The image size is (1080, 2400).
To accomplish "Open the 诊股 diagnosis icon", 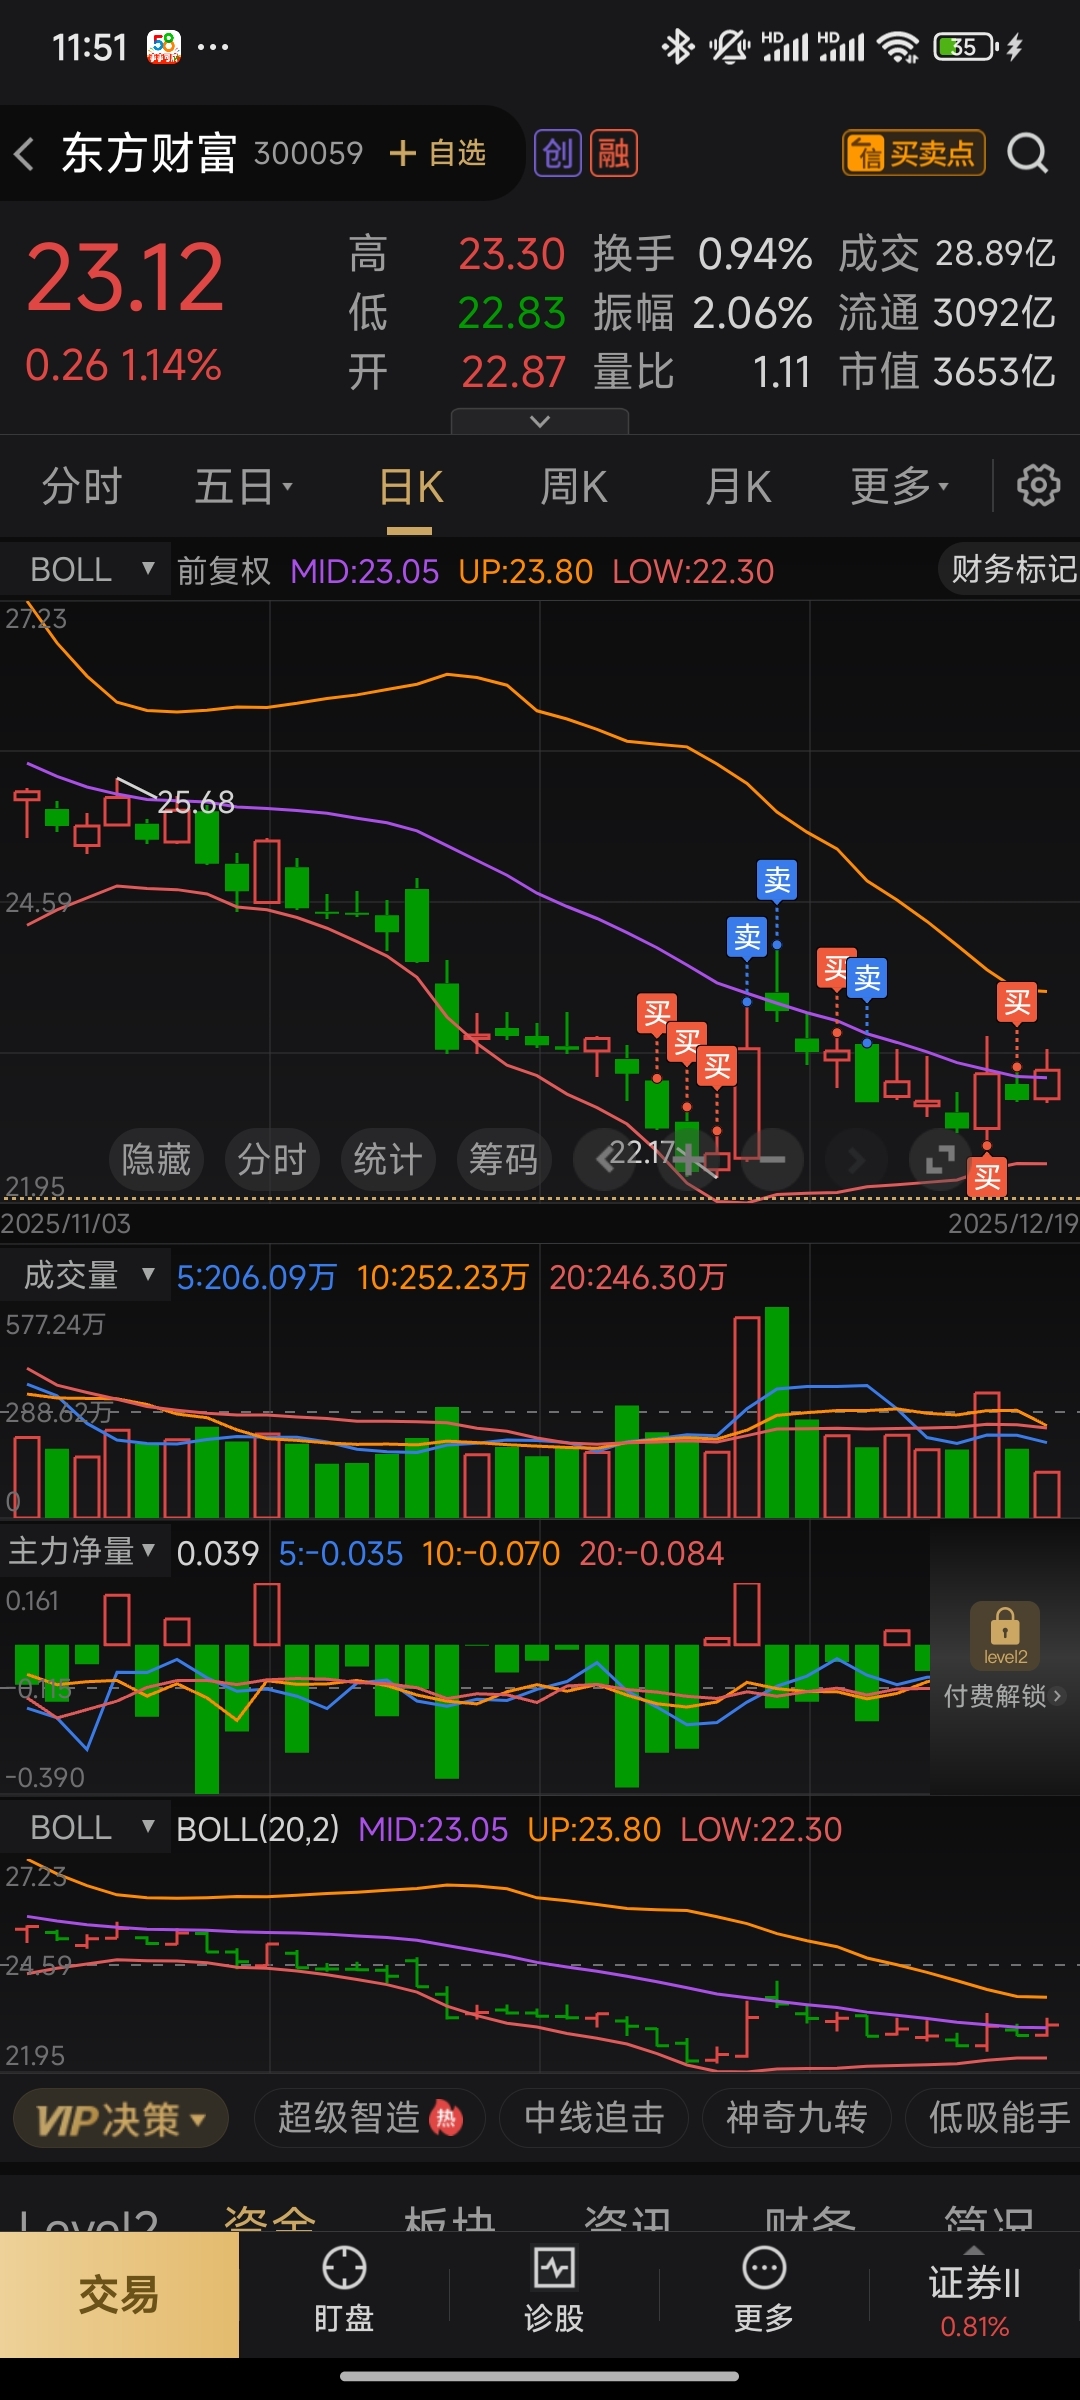I will [x=554, y=2291].
